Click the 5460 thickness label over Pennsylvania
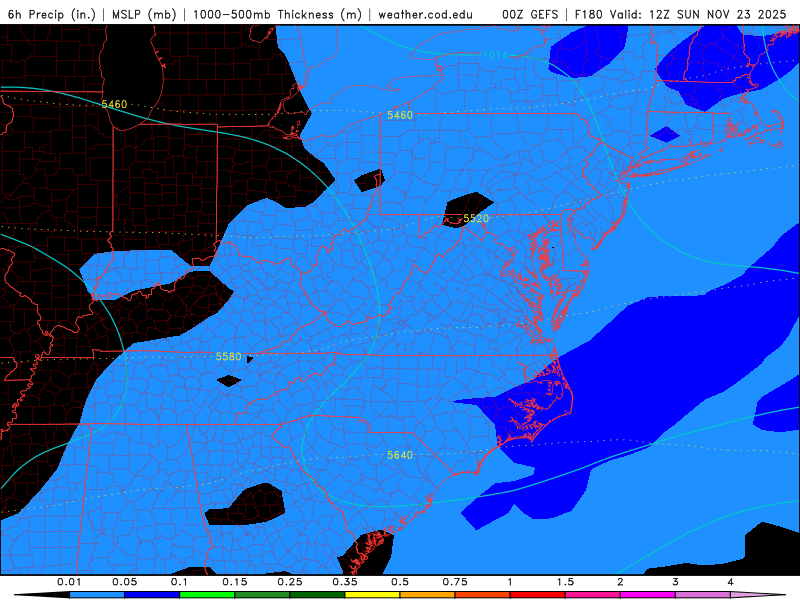This screenshot has width=800, height=600. pyautogui.click(x=399, y=115)
